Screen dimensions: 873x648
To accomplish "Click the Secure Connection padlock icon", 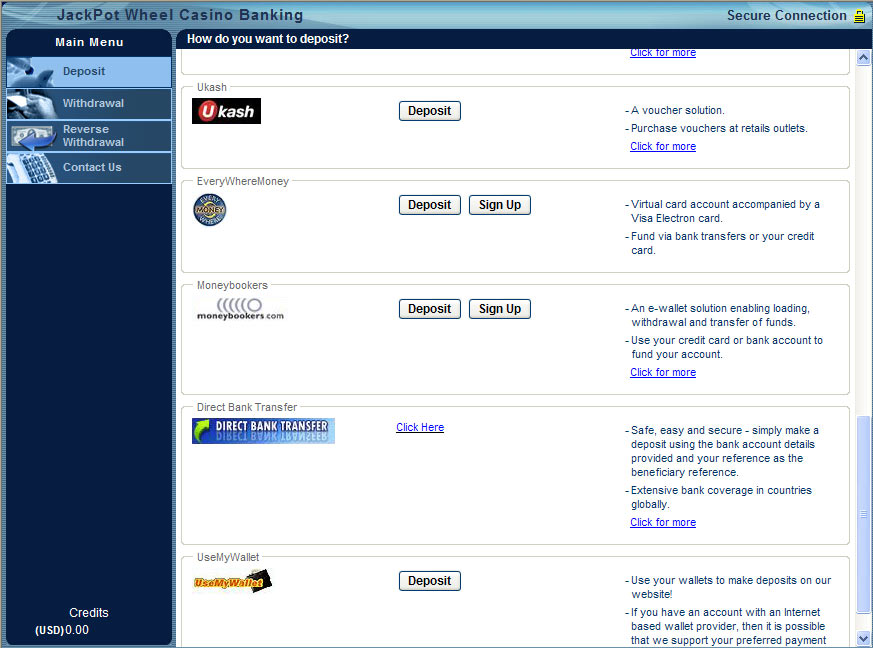I will coord(859,16).
